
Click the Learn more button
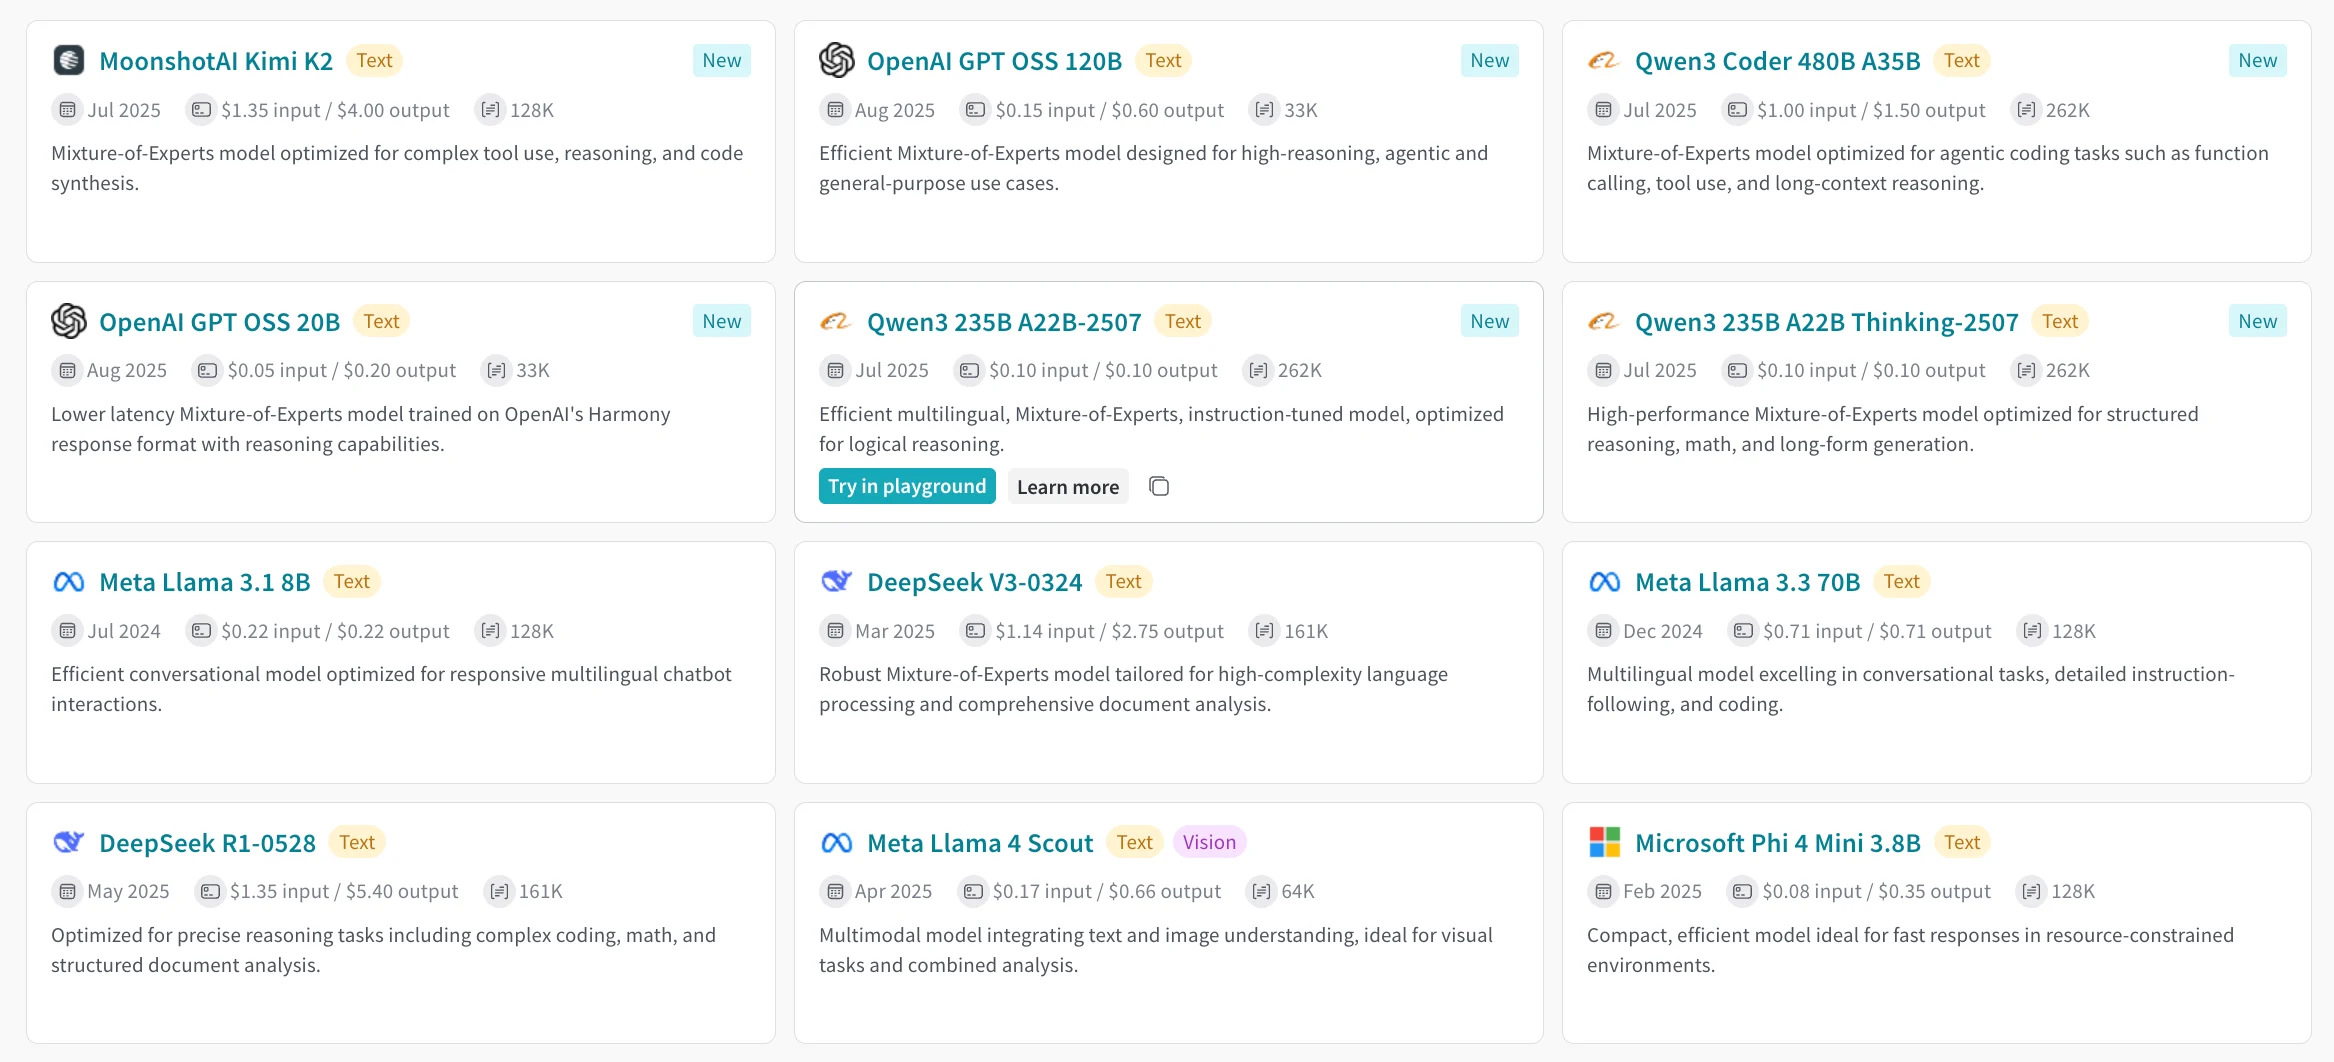1068,486
